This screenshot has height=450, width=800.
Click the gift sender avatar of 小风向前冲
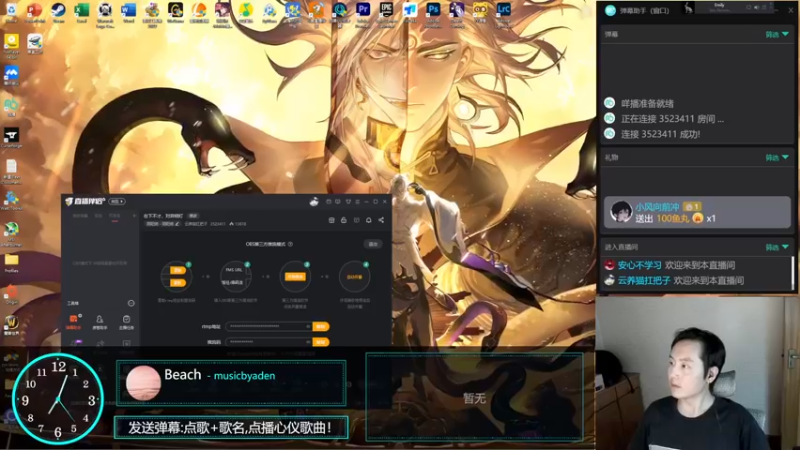(x=621, y=211)
